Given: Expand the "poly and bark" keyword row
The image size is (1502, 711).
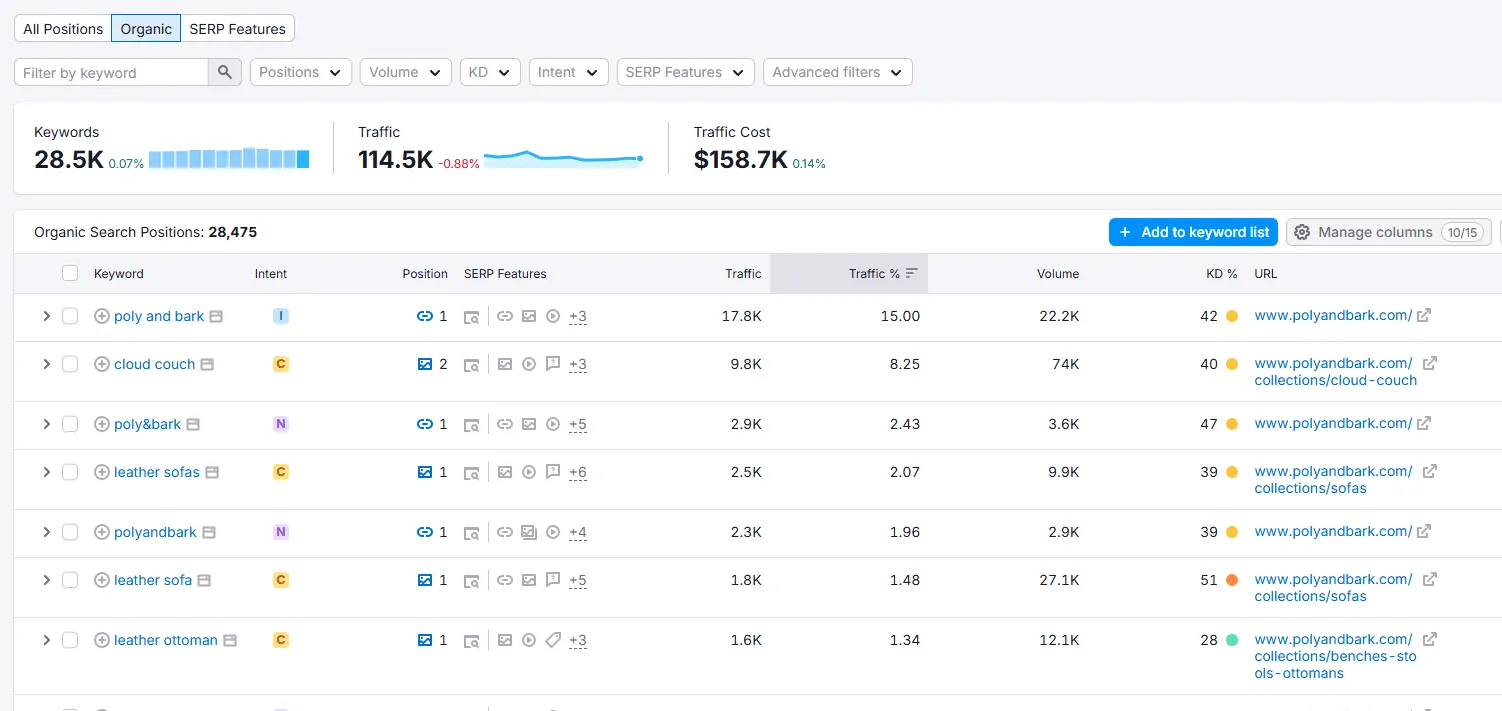Looking at the screenshot, I should click(x=46, y=316).
